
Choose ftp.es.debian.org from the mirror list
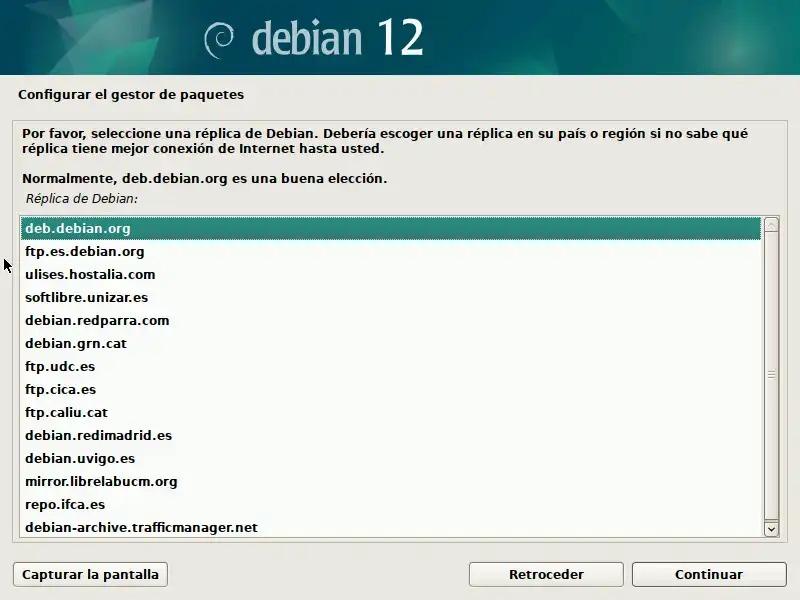391,252
